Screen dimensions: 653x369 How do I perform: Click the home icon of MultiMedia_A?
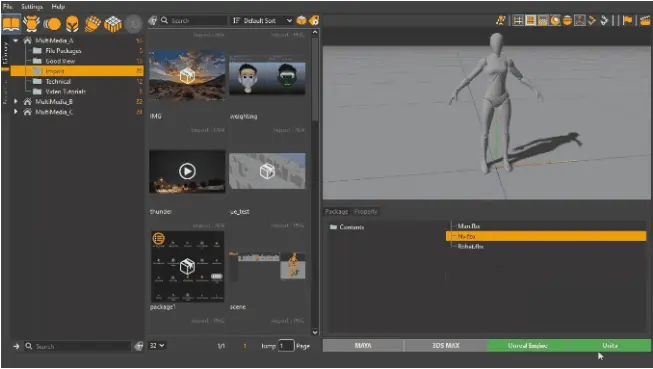click(x=27, y=40)
